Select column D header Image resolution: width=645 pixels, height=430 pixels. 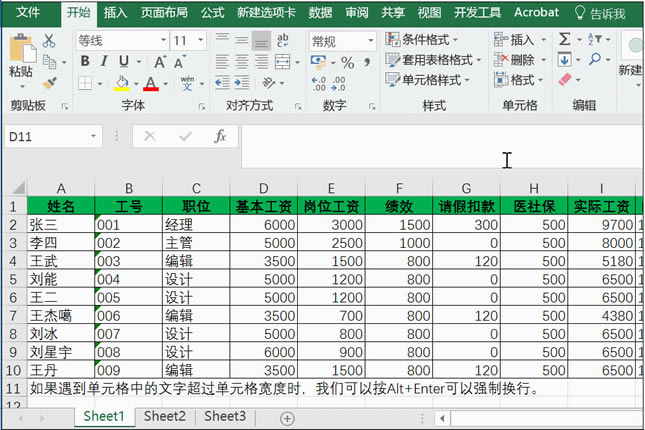tap(264, 188)
